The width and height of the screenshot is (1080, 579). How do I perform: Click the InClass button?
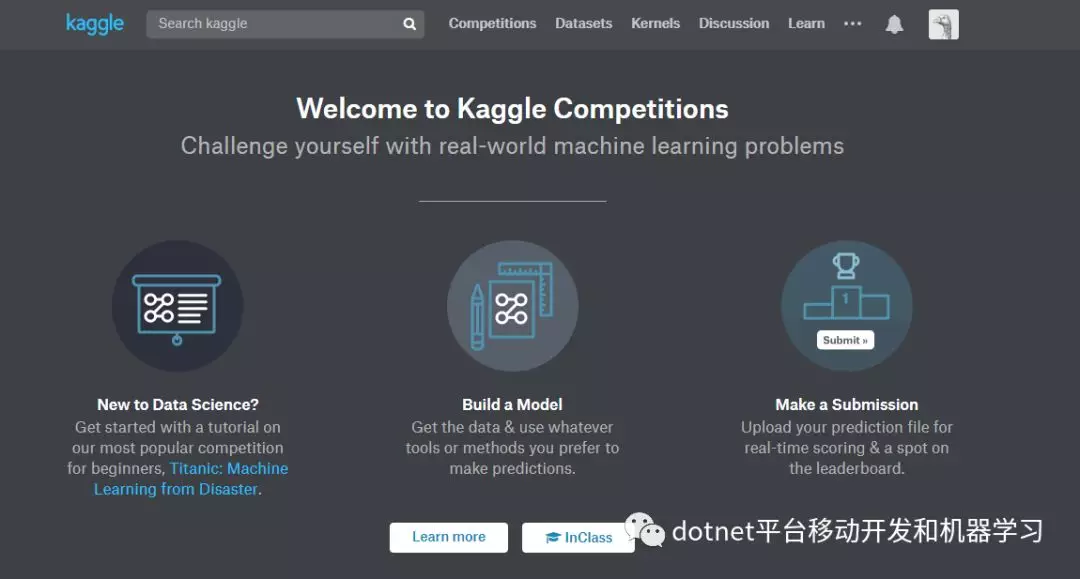pyautogui.click(x=578, y=537)
